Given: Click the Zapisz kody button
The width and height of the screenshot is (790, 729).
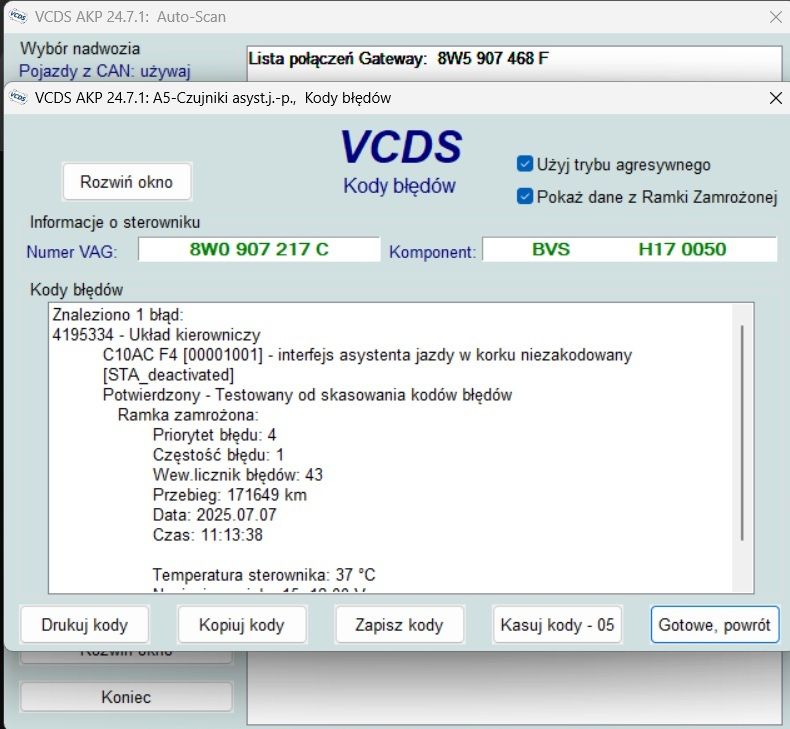Looking at the screenshot, I should (399, 625).
